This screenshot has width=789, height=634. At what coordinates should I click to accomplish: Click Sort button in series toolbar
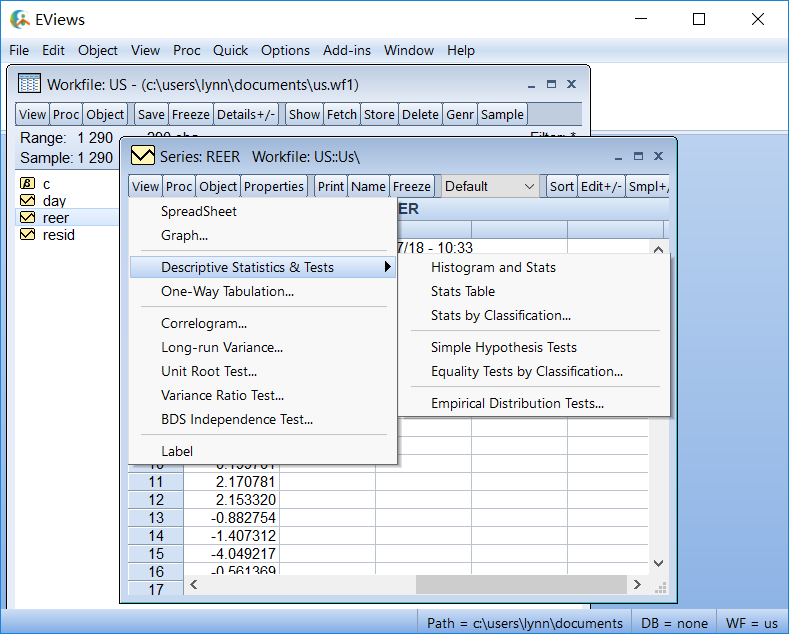(562, 186)
